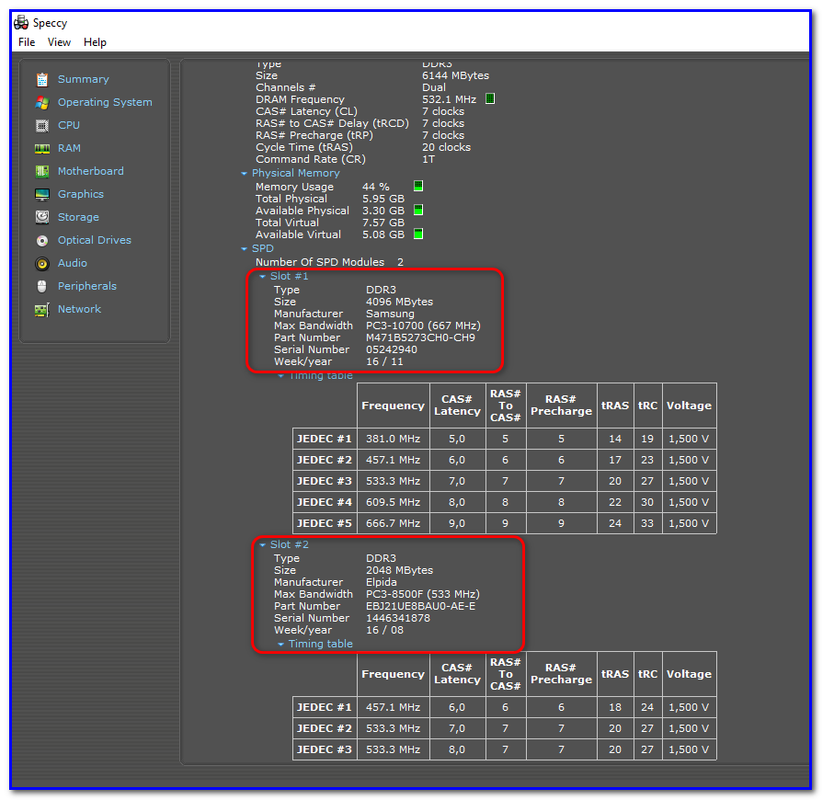The height and width of the screenshot is (800, 822).
Task: Click the Summary clipboard icon
Action: (x=42, y=80)
